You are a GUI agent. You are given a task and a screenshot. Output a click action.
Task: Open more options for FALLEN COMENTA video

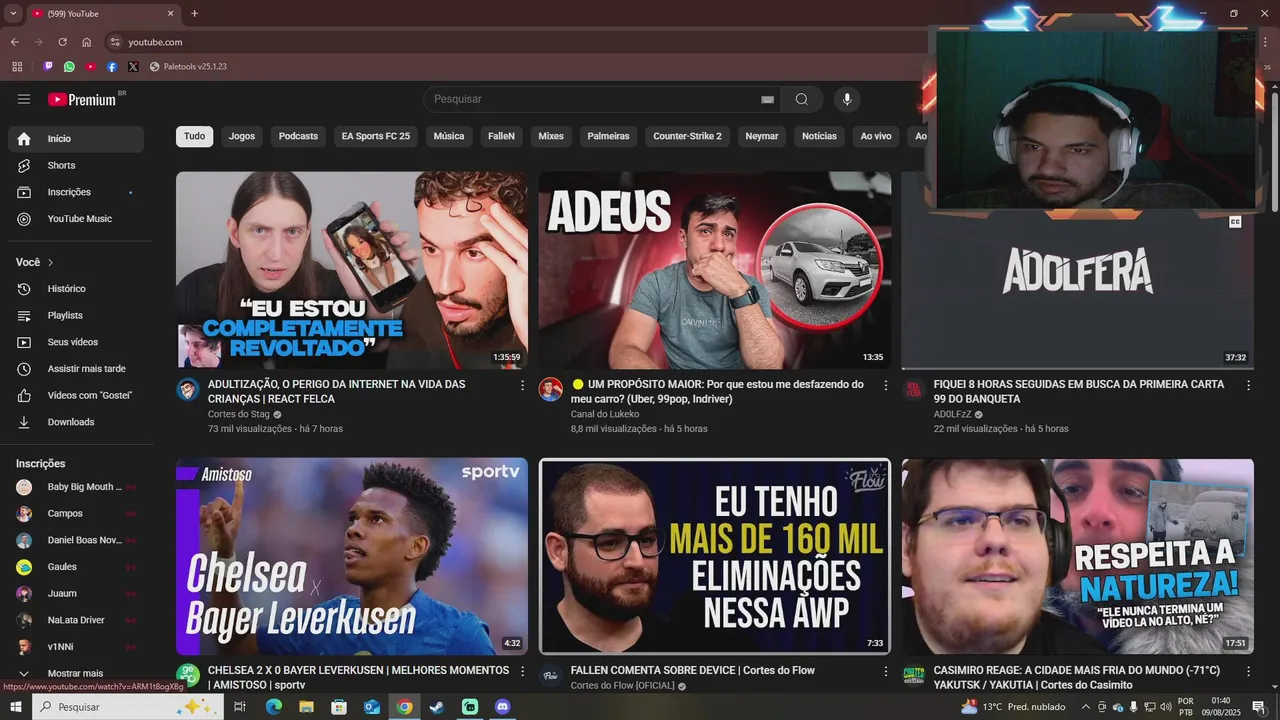point(885,671)
